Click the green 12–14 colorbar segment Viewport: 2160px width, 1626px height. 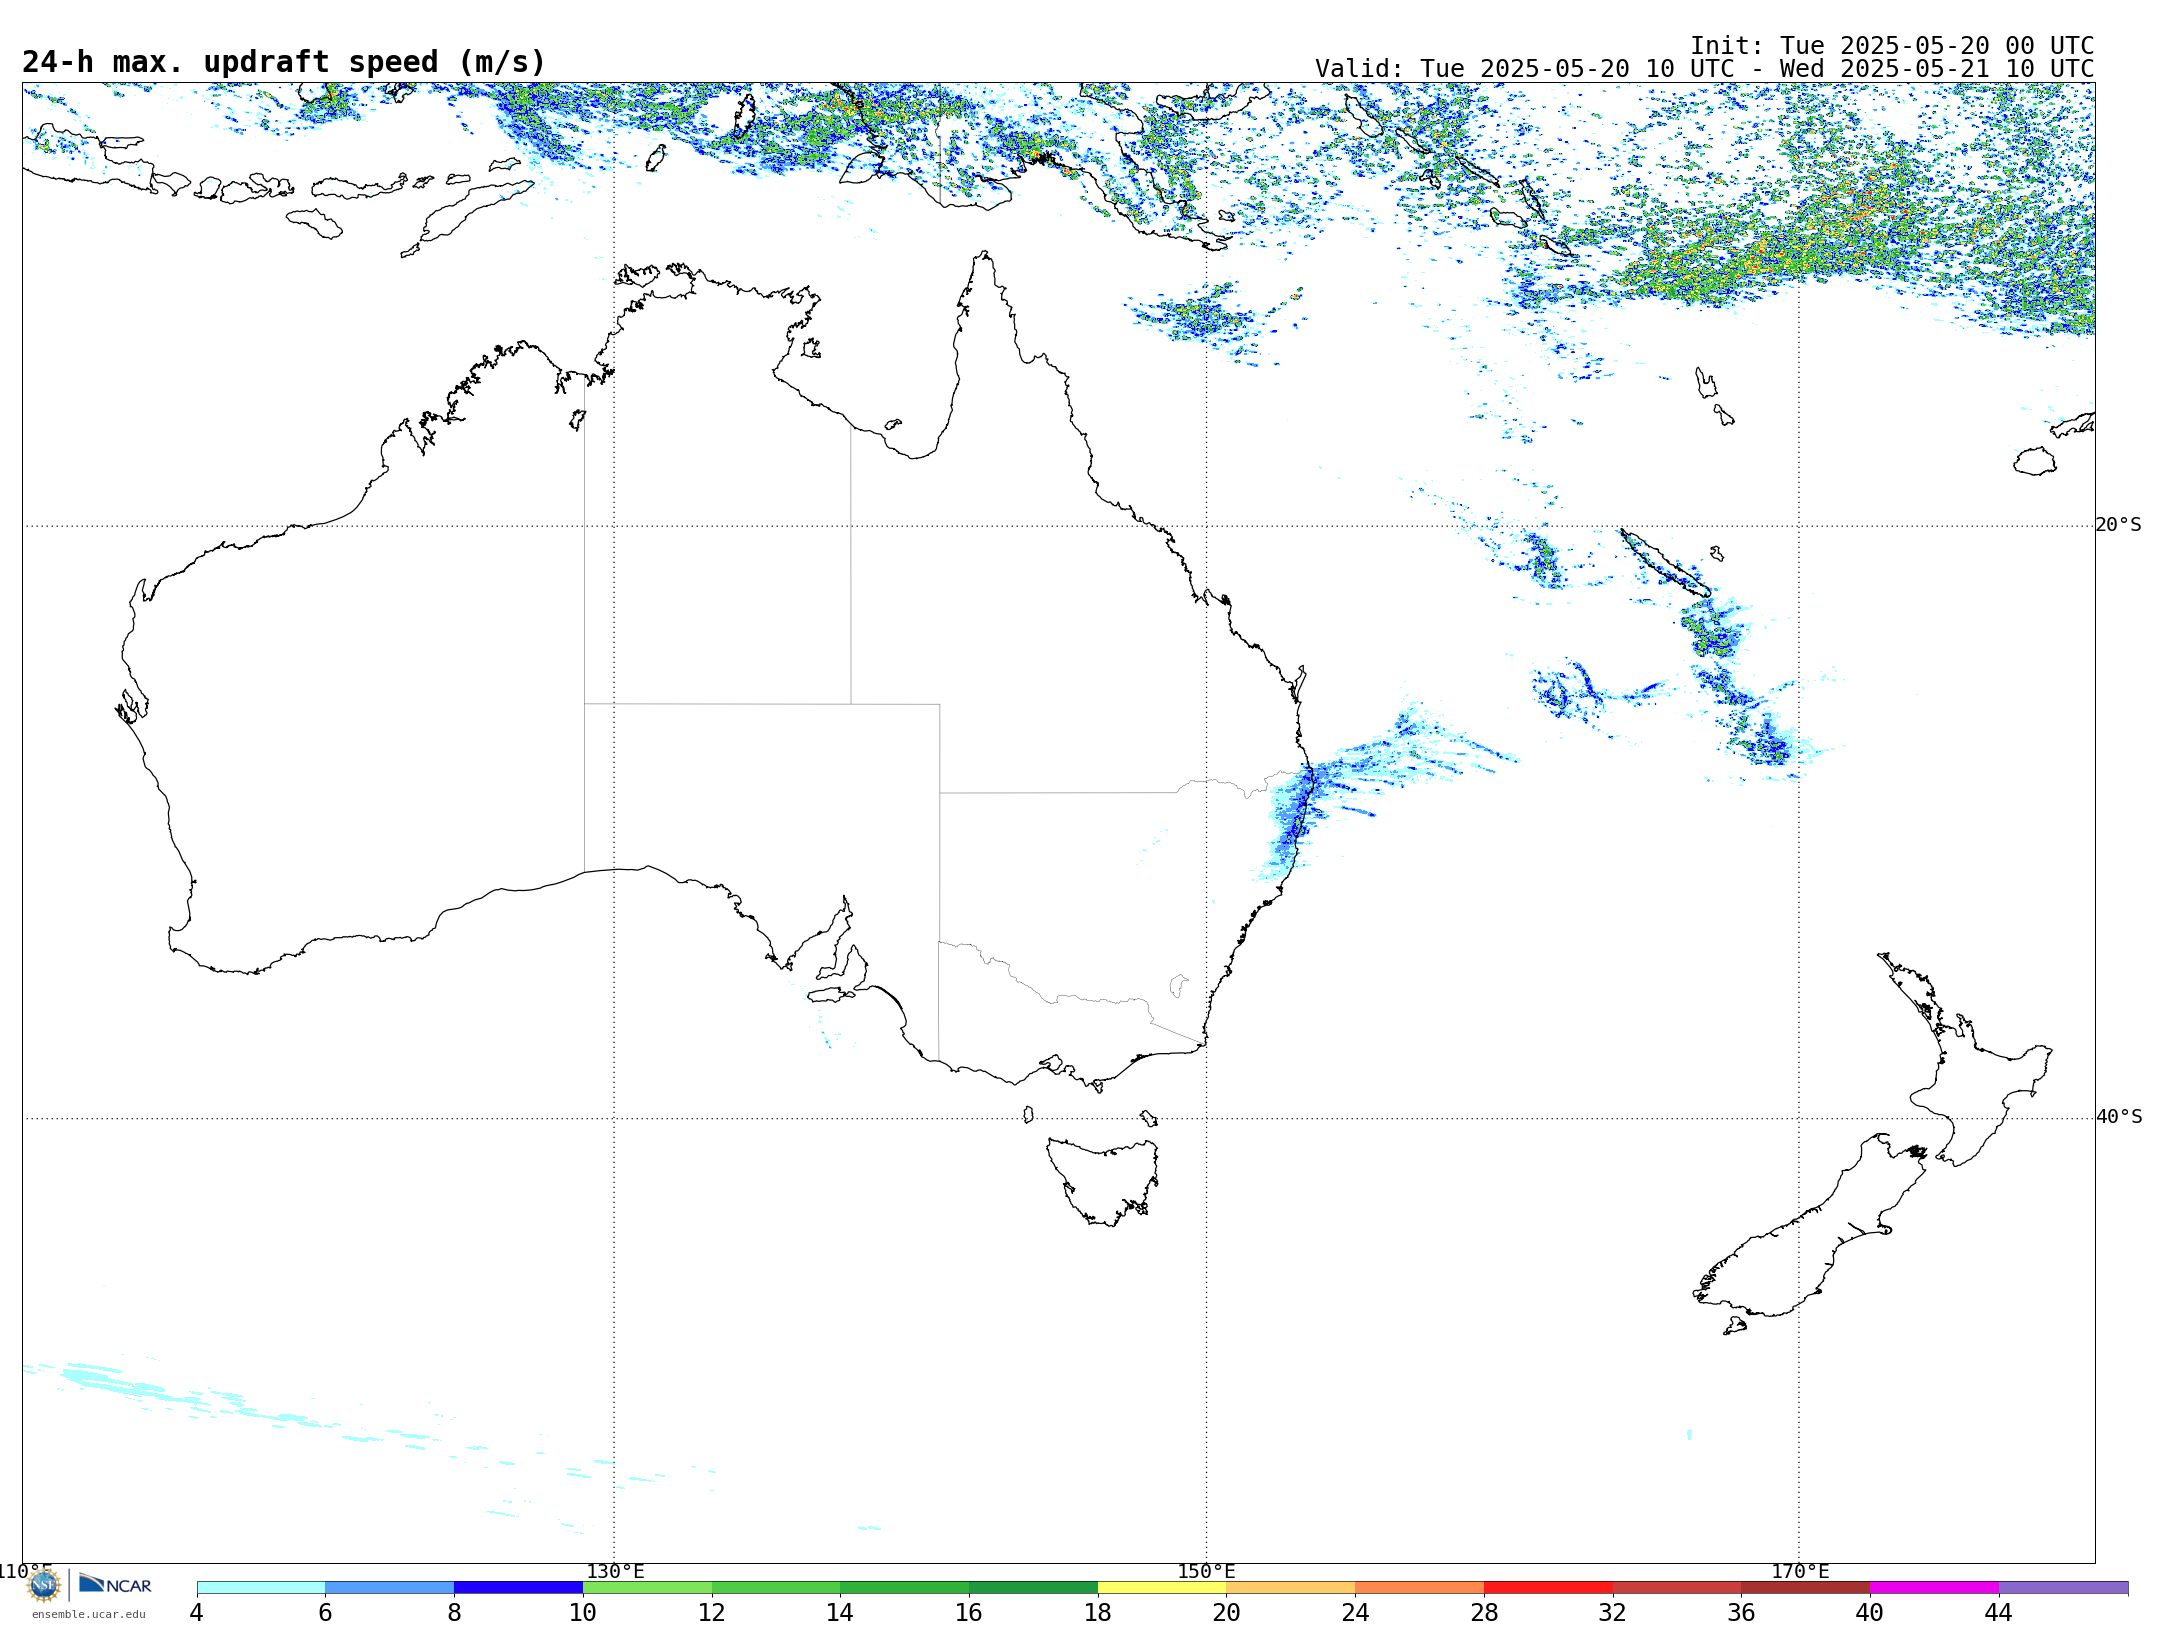(776, 1588)
